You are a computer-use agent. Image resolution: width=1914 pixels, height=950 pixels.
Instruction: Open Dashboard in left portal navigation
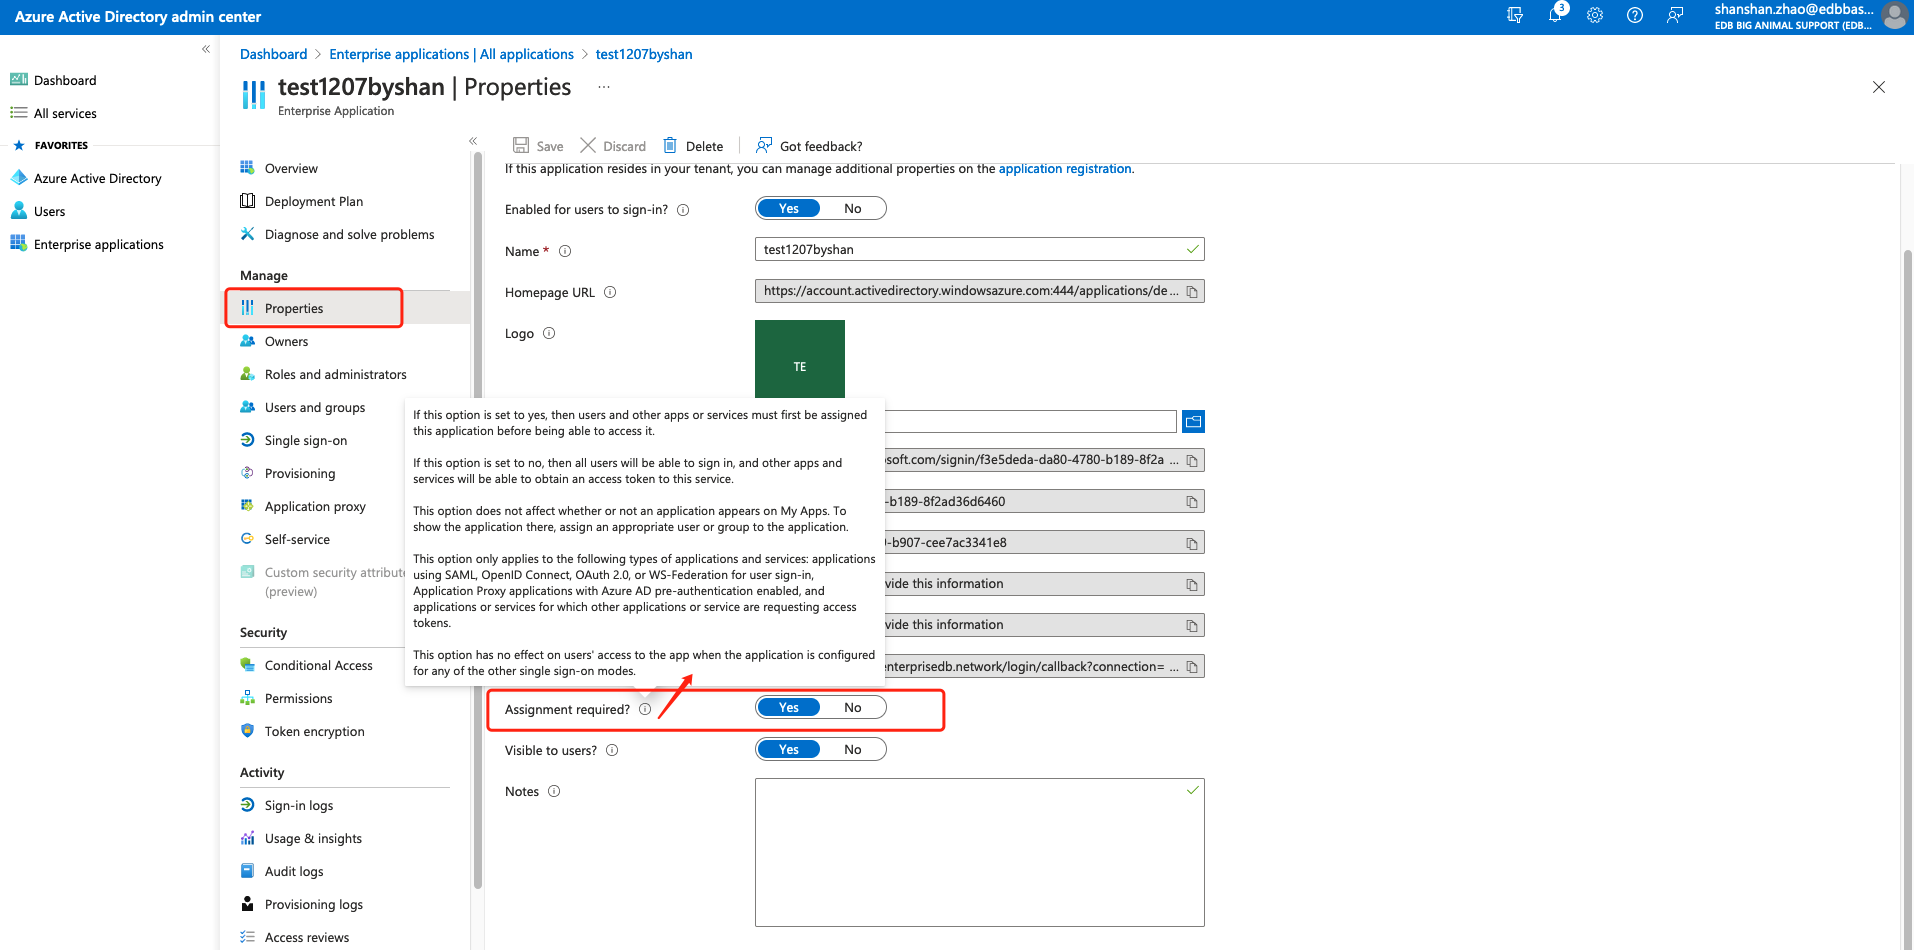point(65,80)
